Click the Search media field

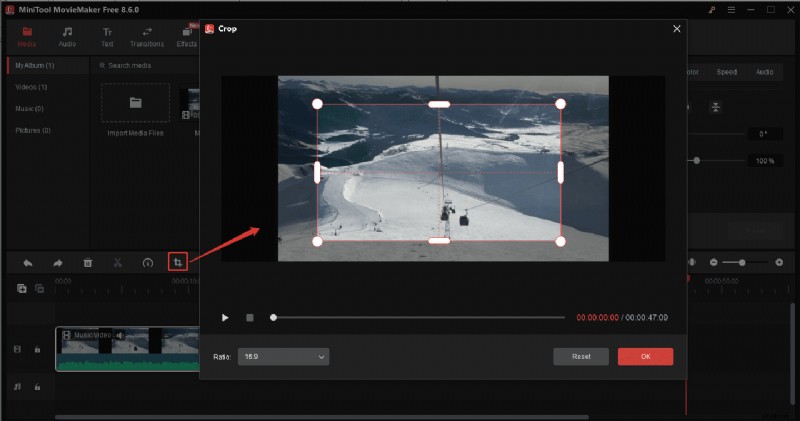[x=145, y=65]
